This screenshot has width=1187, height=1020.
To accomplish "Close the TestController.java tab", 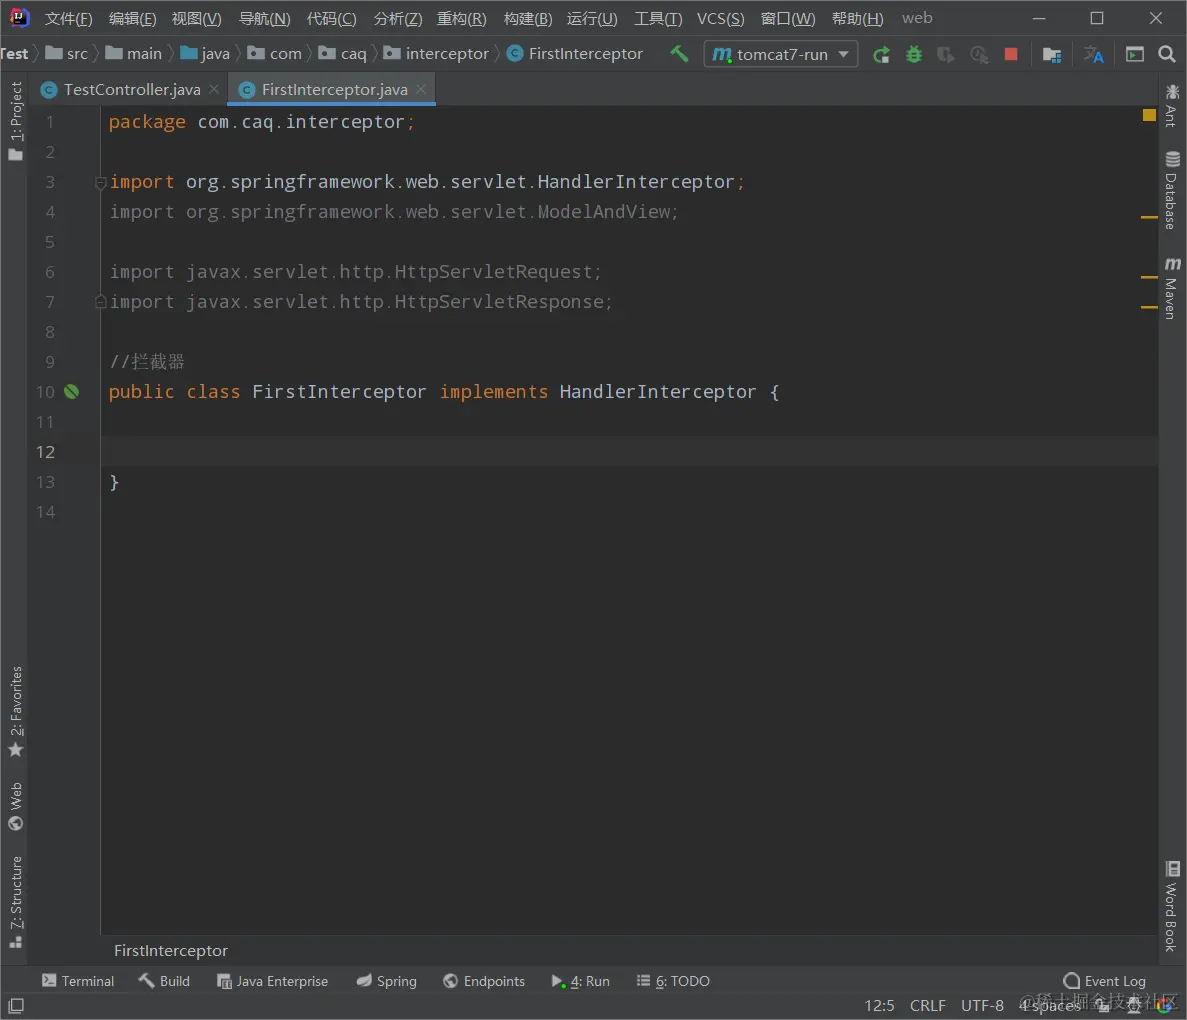I will 214,89.
